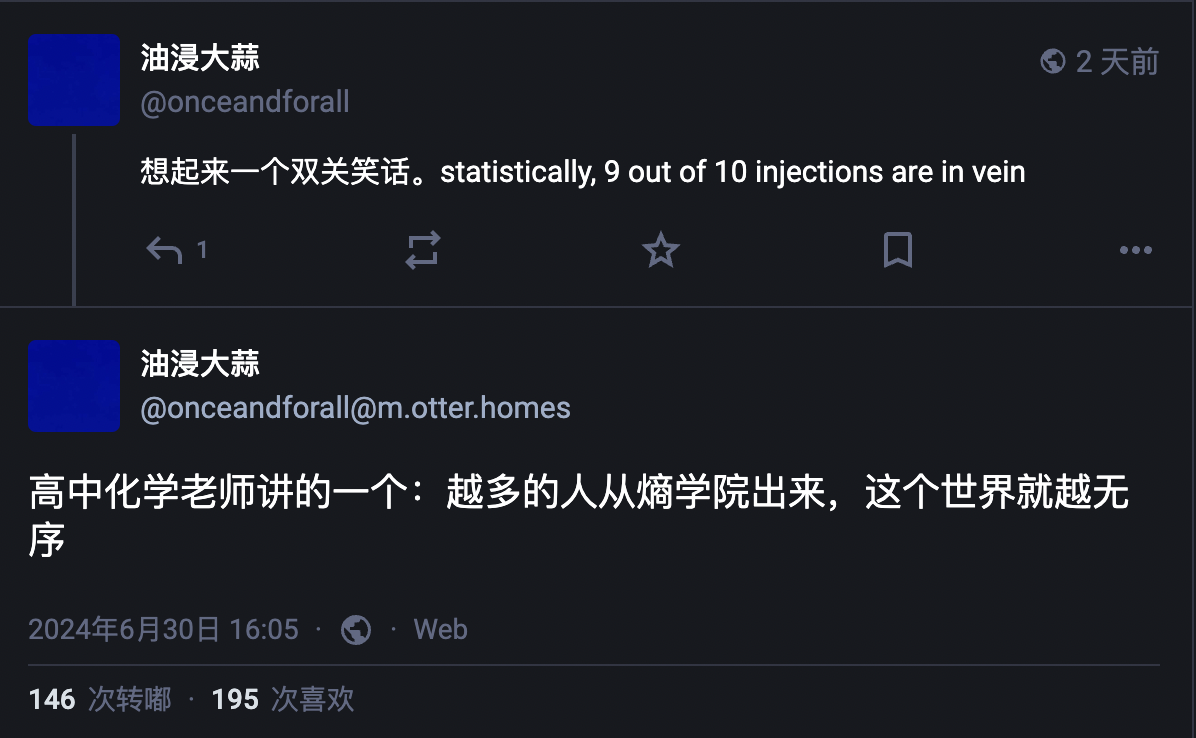The height and width of the screenshot is (738, 1196).
Task: Click the globe icon next to the date
Action: point(355,630)
